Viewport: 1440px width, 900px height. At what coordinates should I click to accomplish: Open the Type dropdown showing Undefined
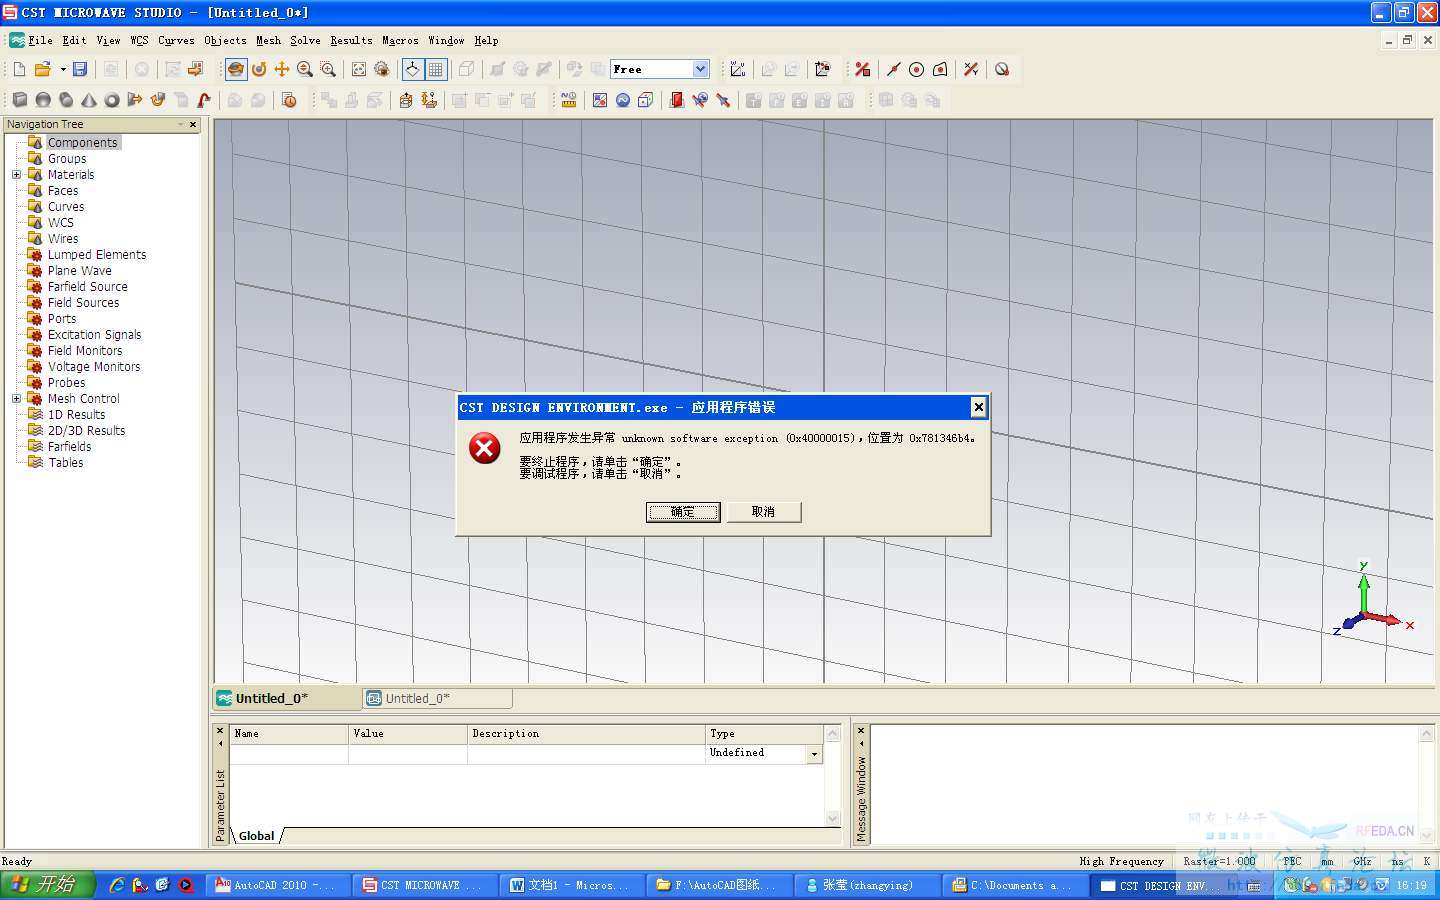(814, 754)
